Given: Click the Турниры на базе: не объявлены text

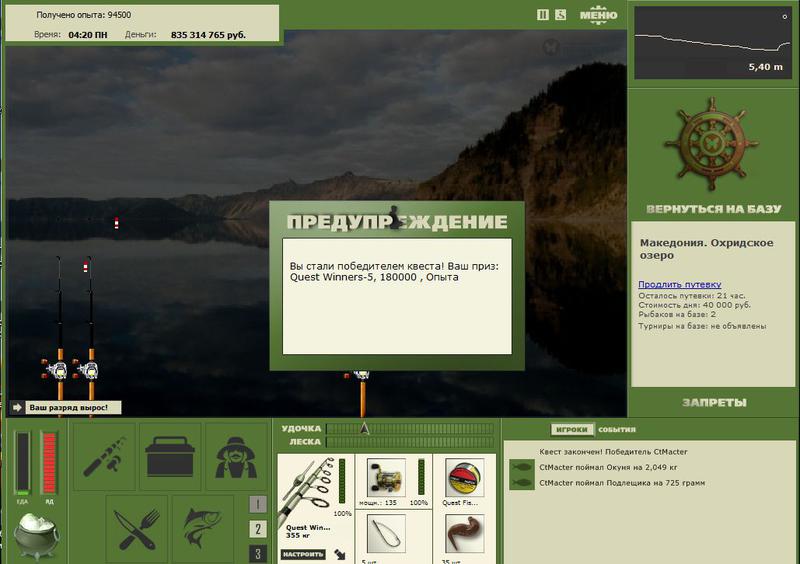Looking at the screenshot, I should tap(702, 326).
